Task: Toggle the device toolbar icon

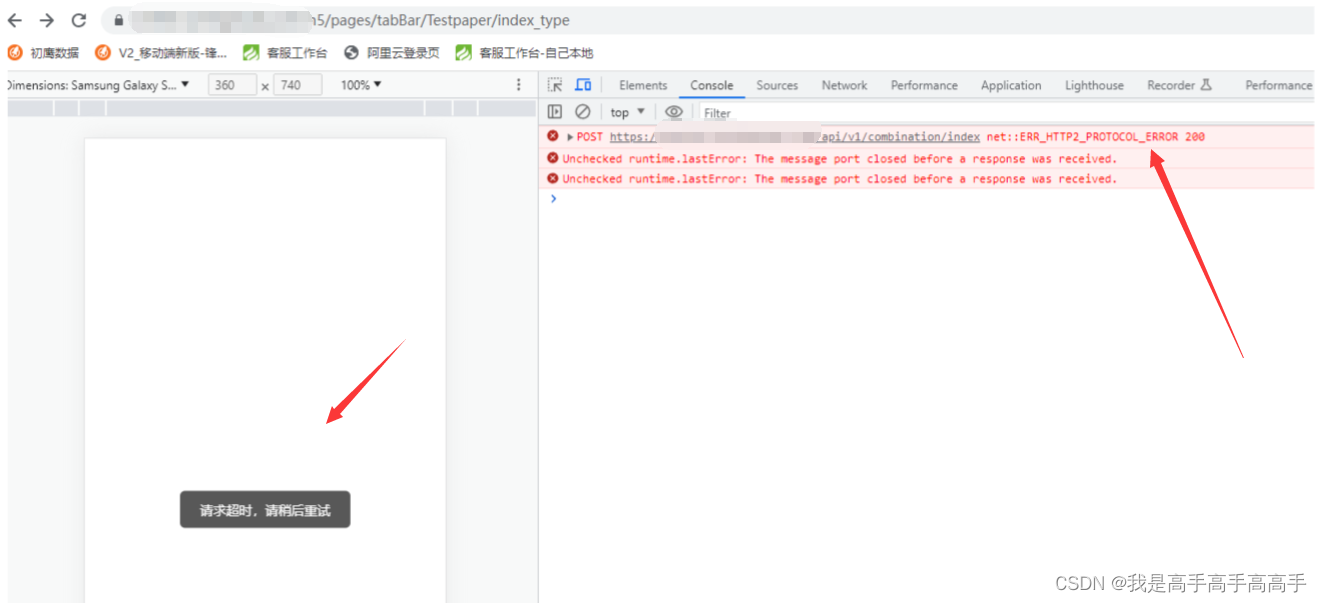Action: [583, 85]
